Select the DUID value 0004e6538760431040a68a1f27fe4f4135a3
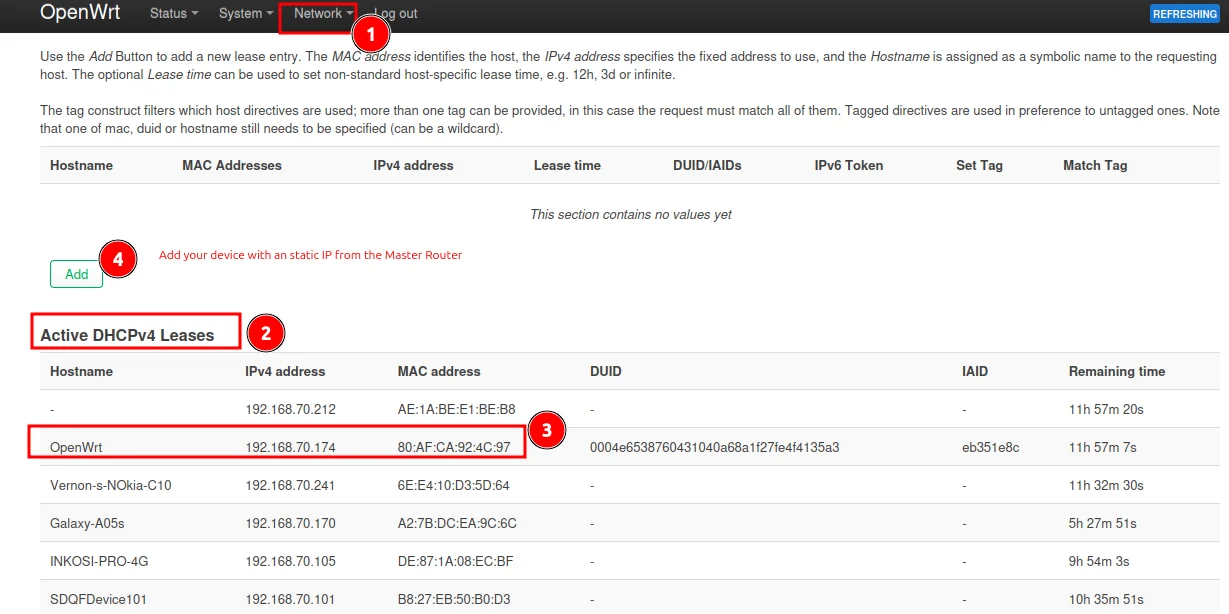 tap(714, 447)
